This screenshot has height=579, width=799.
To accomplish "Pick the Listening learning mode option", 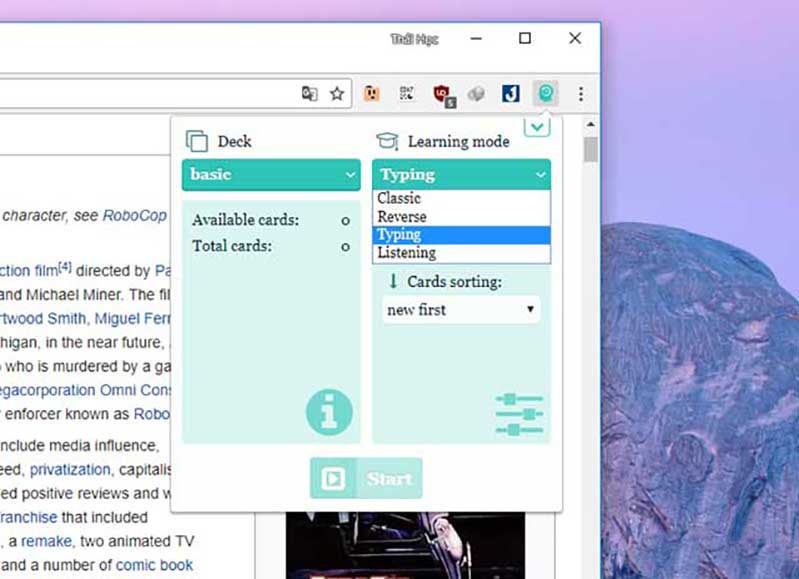I will point(407,252).
